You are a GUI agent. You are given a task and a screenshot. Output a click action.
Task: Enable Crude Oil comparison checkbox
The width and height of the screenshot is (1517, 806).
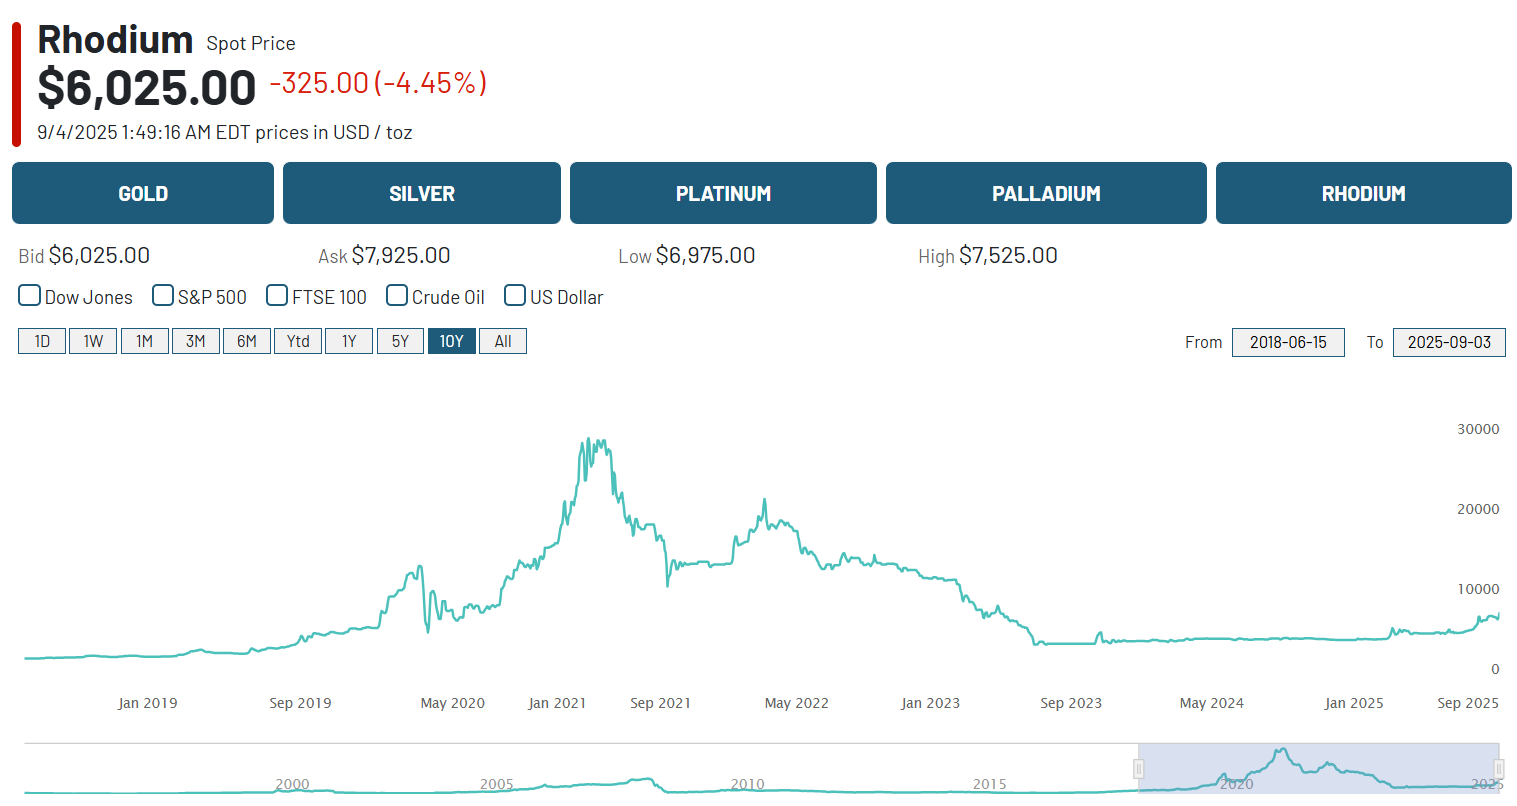click(x=397, y=296)
